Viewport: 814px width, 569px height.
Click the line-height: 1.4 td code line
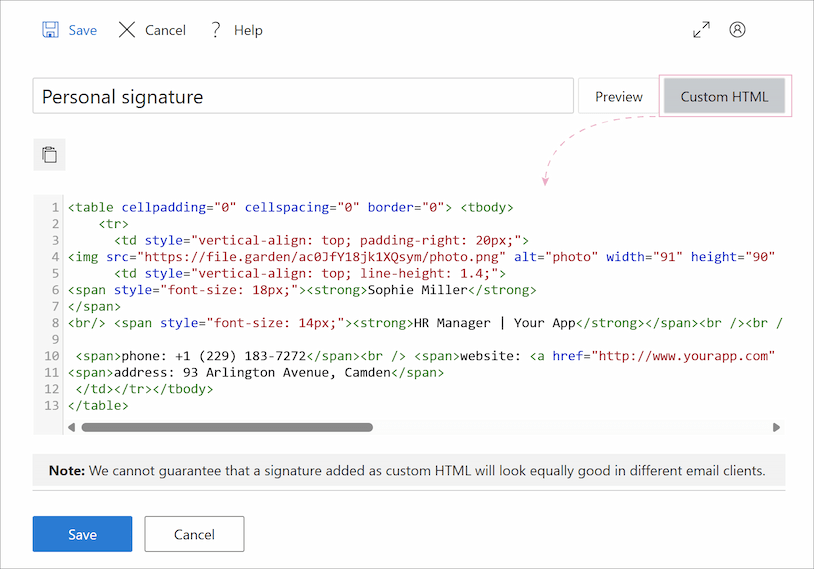pyautogui.click(x=310, y=273)
